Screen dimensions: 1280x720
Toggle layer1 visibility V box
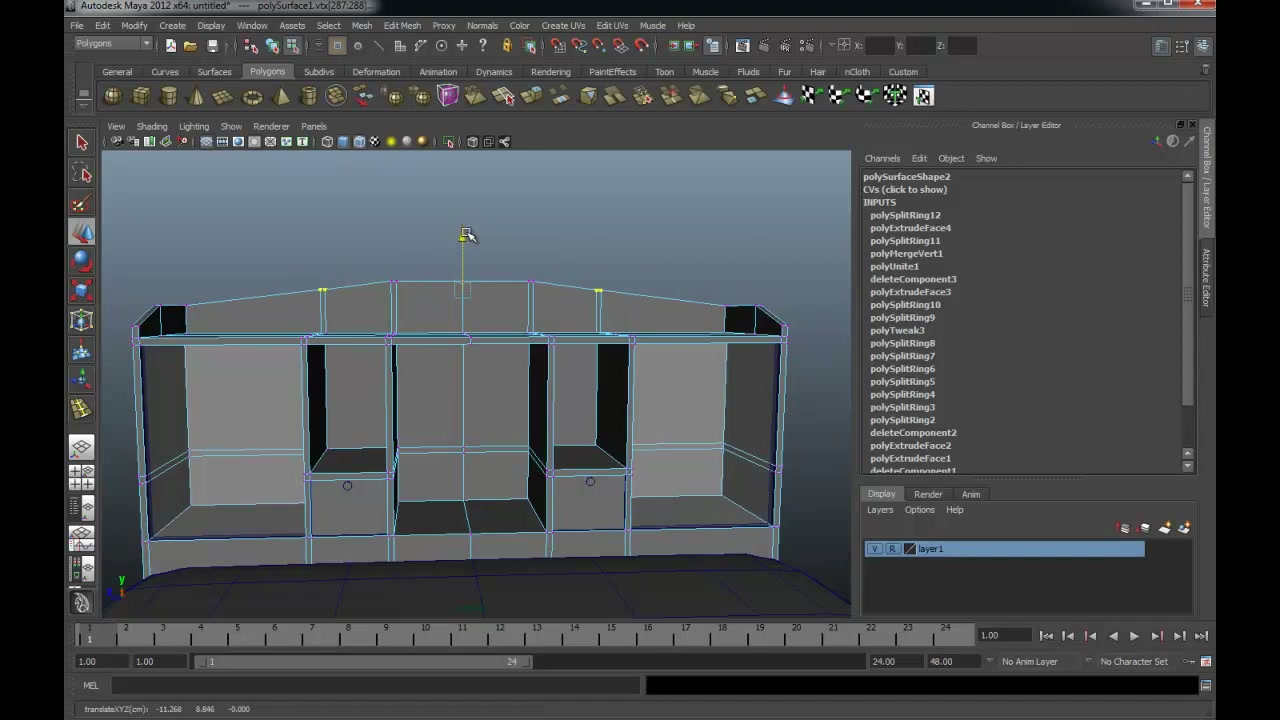875,549
